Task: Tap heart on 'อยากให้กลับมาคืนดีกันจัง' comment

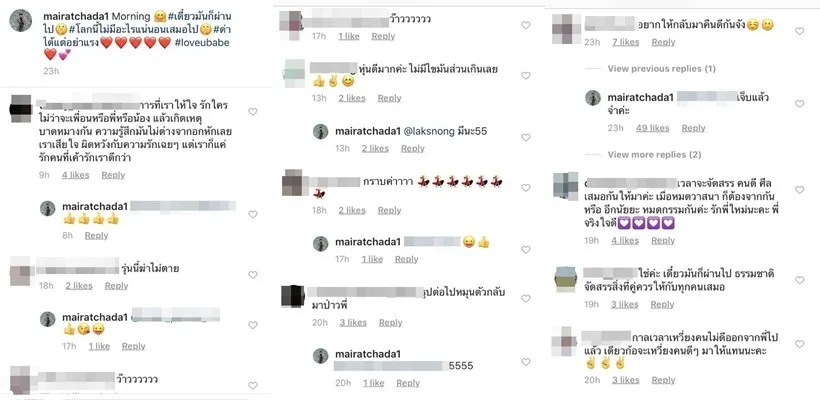Action: [799, 31]
